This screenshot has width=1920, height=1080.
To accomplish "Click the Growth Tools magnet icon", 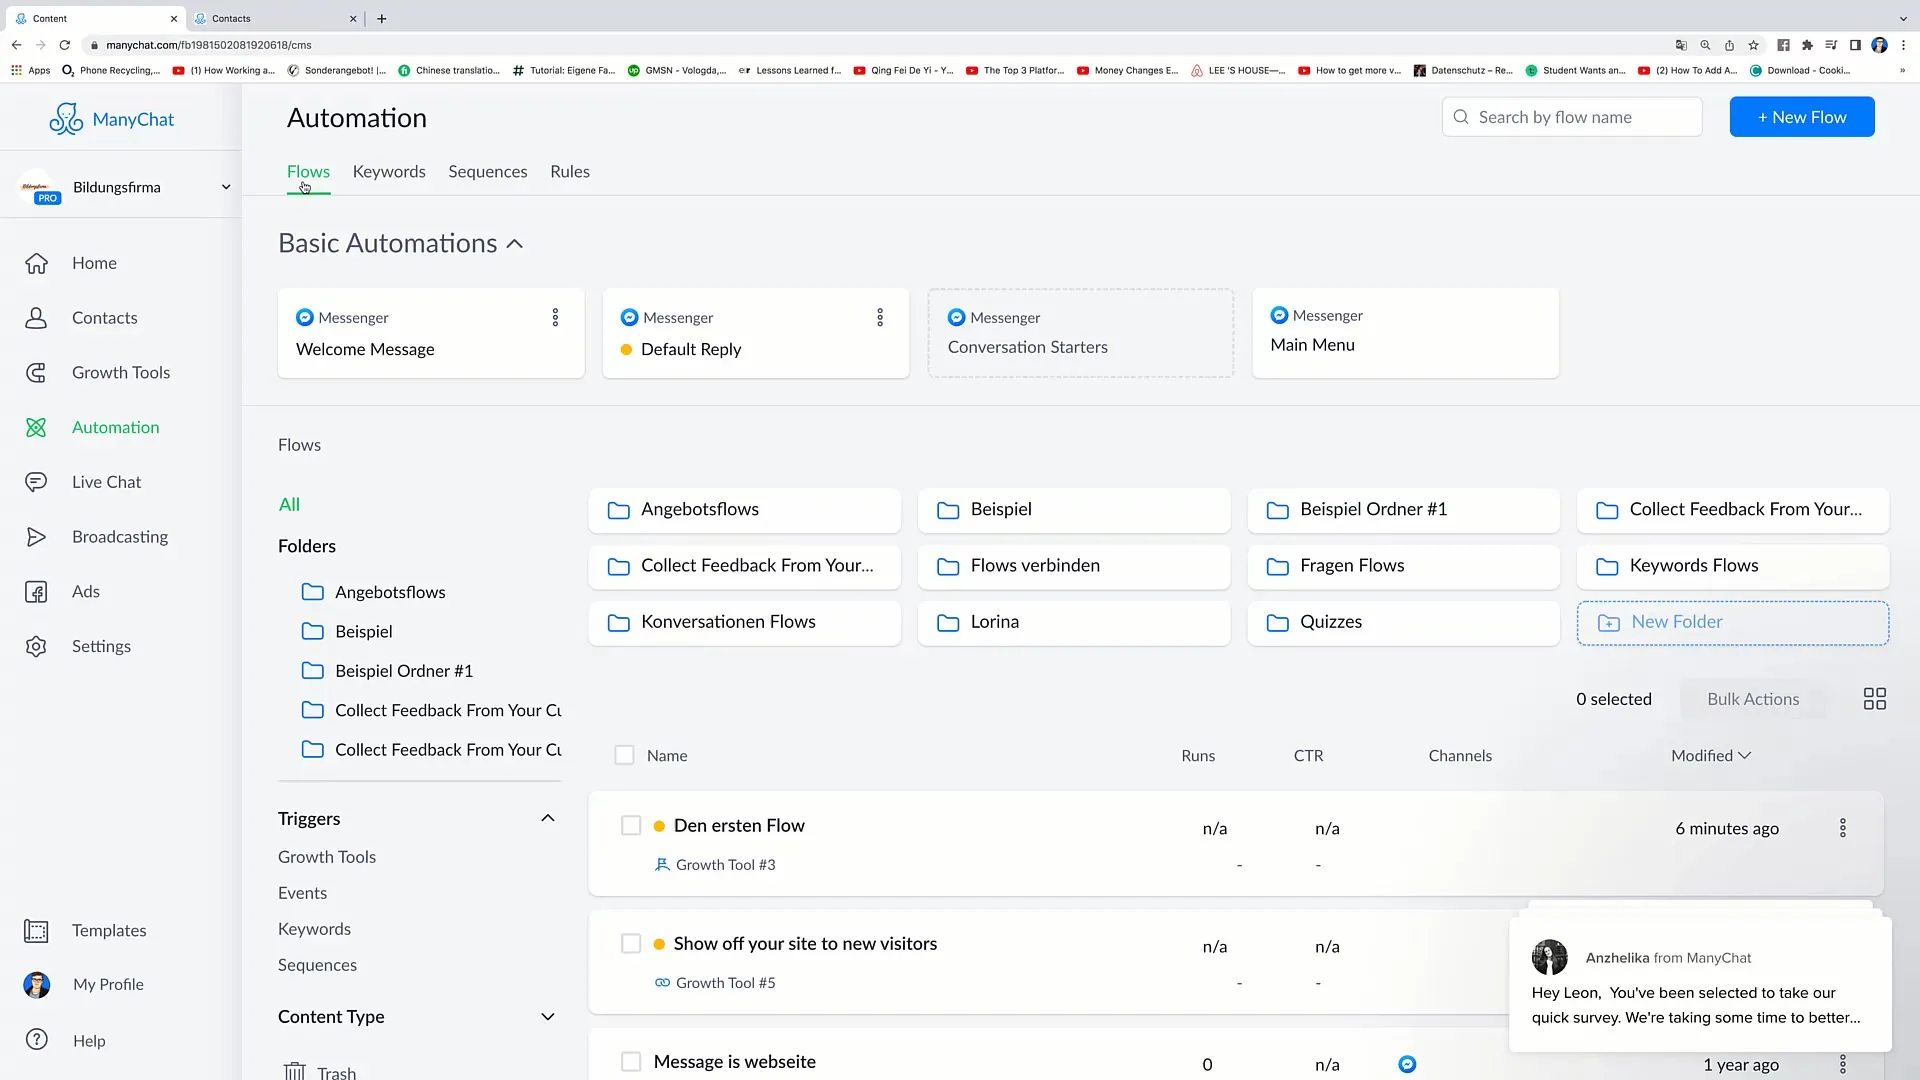I will coord(36,373).
